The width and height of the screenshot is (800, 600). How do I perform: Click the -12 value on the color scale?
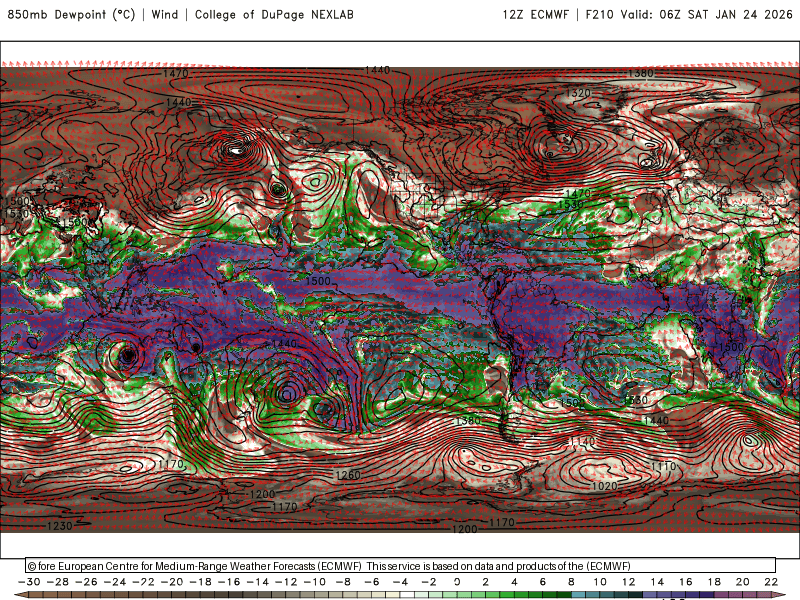[286, 582]
